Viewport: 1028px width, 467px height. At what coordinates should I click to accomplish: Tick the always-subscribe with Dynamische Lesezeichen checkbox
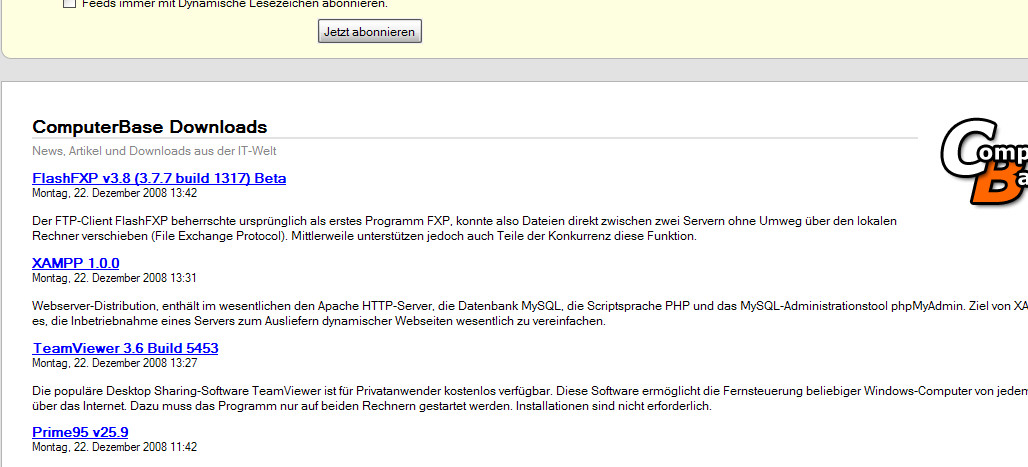pos(69,3)
